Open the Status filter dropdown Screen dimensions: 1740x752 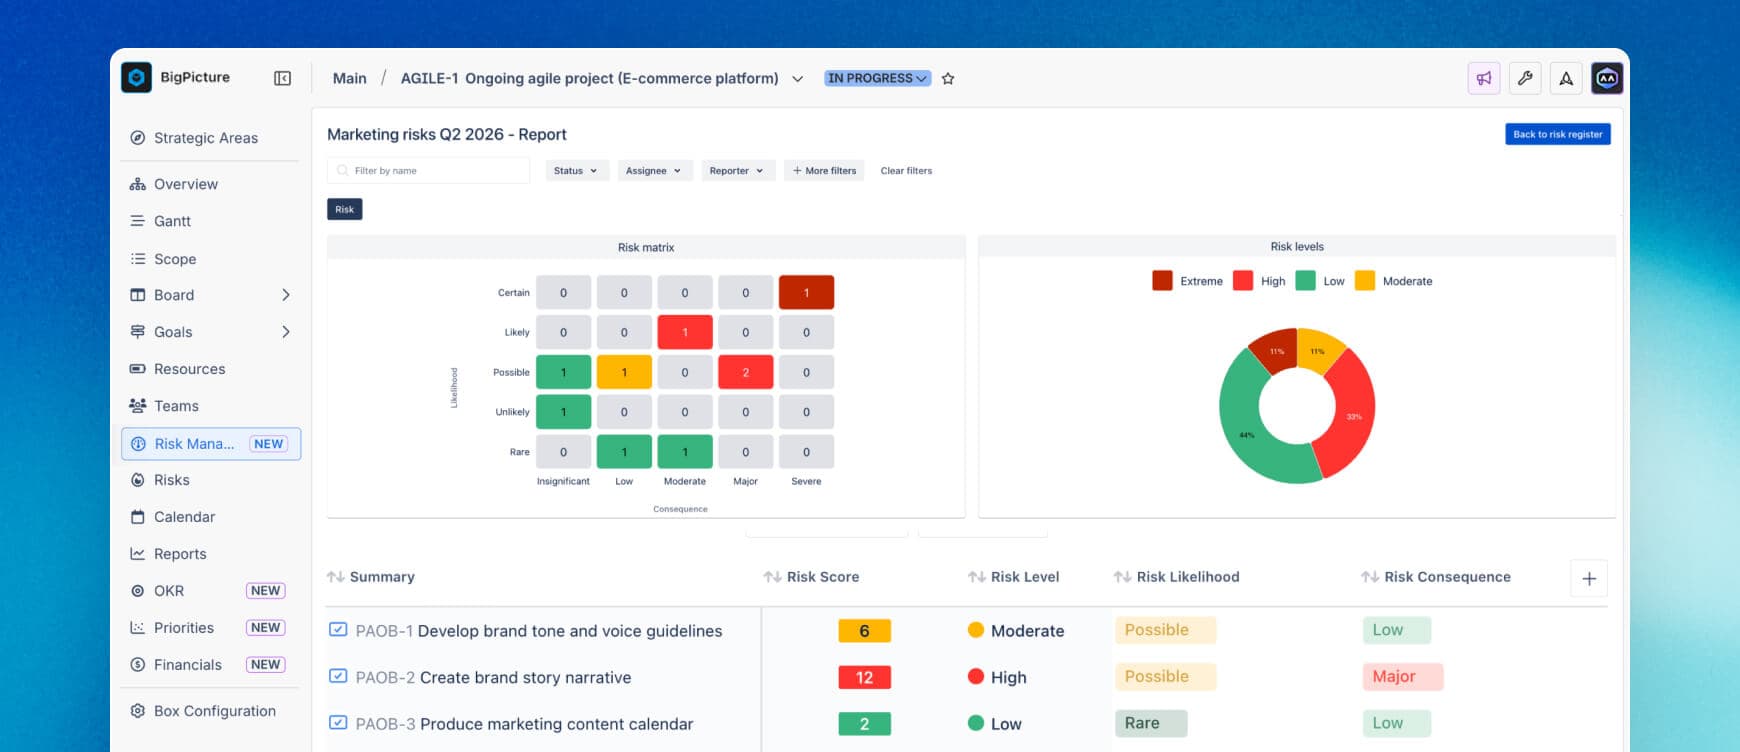click(x=576, y=171)
